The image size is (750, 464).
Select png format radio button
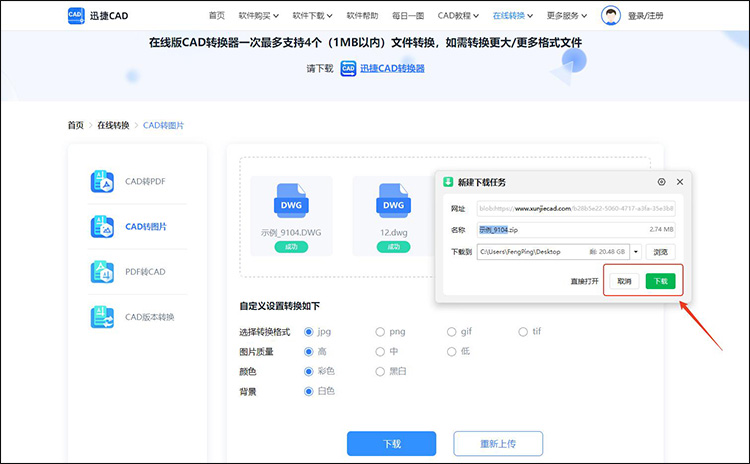click(380, 331)
